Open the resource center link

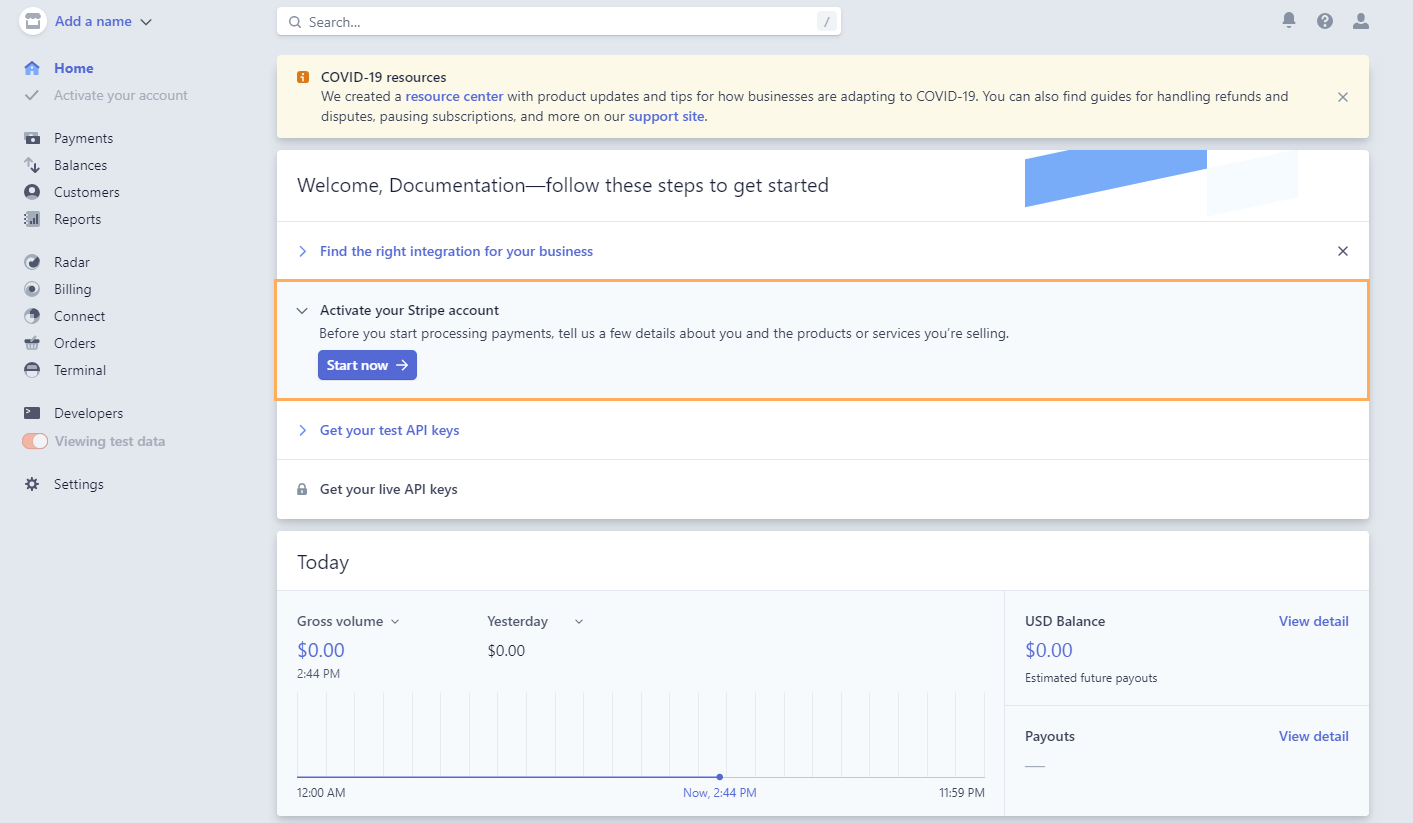[454, 97]
